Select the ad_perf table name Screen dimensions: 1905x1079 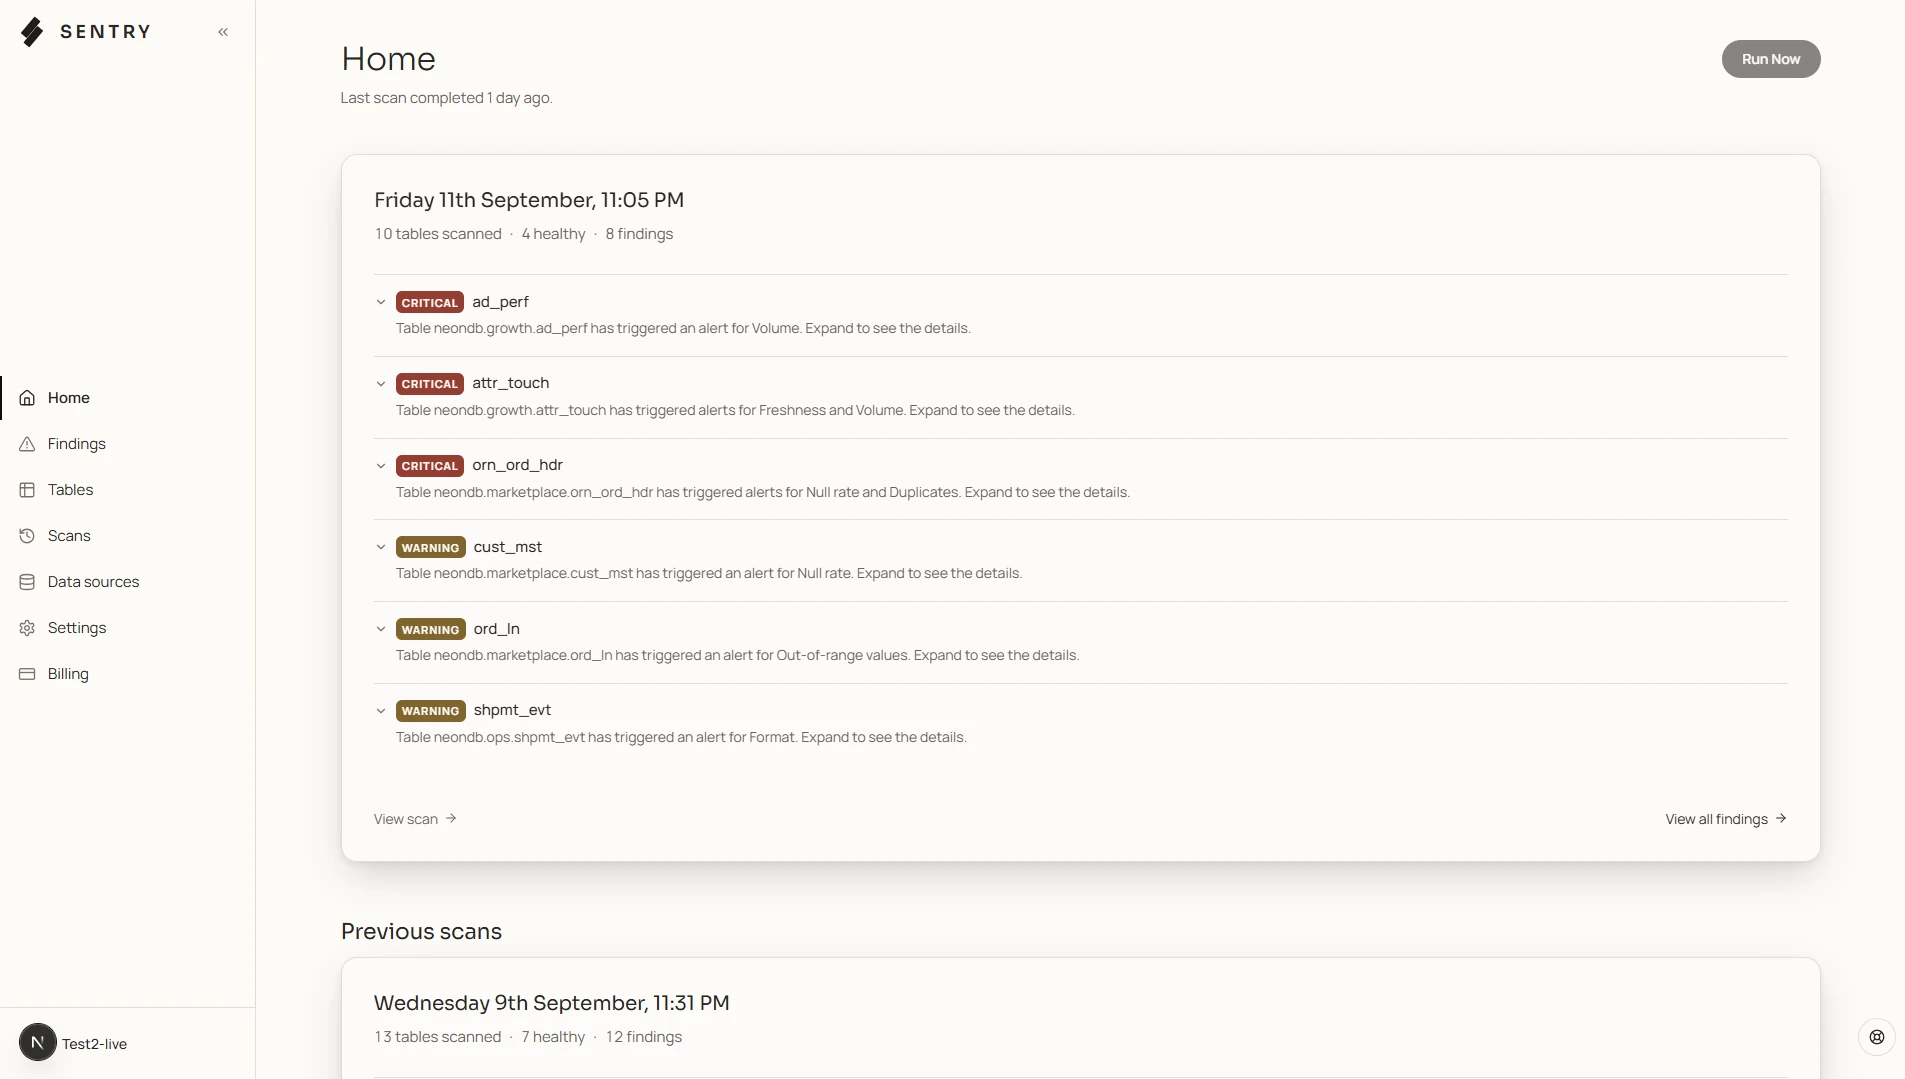pyautogui.click(x=500, y=302)
